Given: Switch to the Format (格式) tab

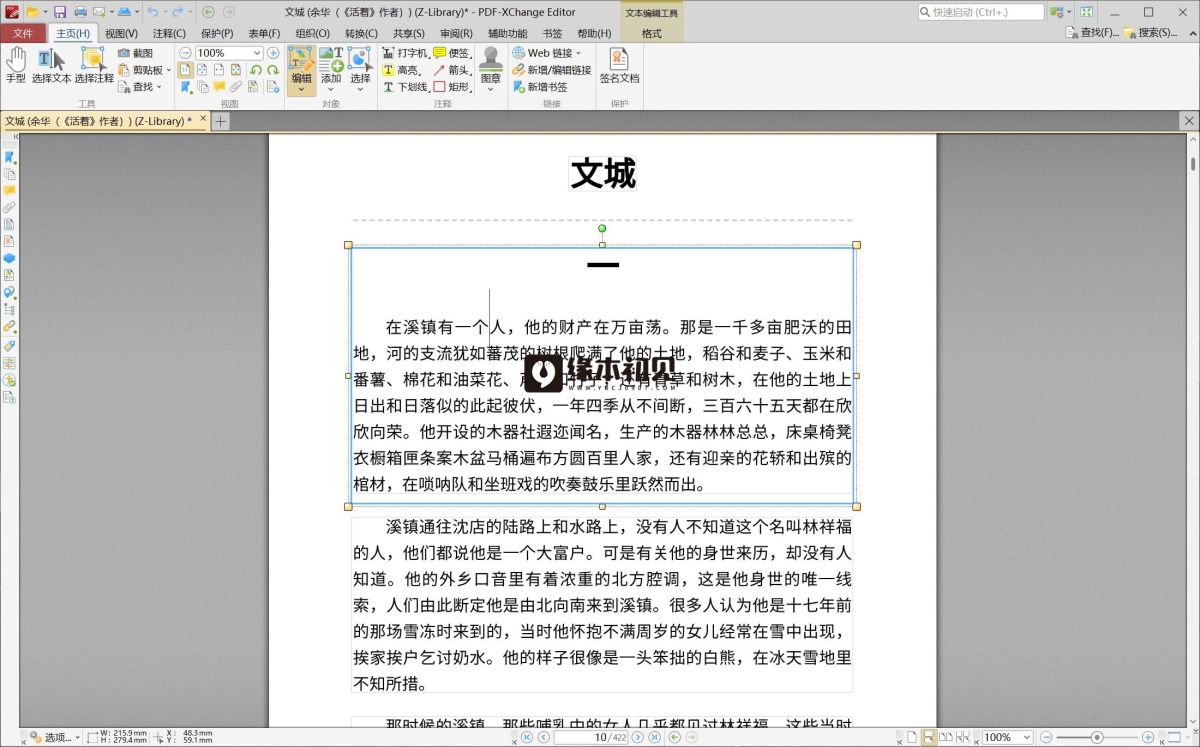Looking at the screenshot, I should coord(651,33).
